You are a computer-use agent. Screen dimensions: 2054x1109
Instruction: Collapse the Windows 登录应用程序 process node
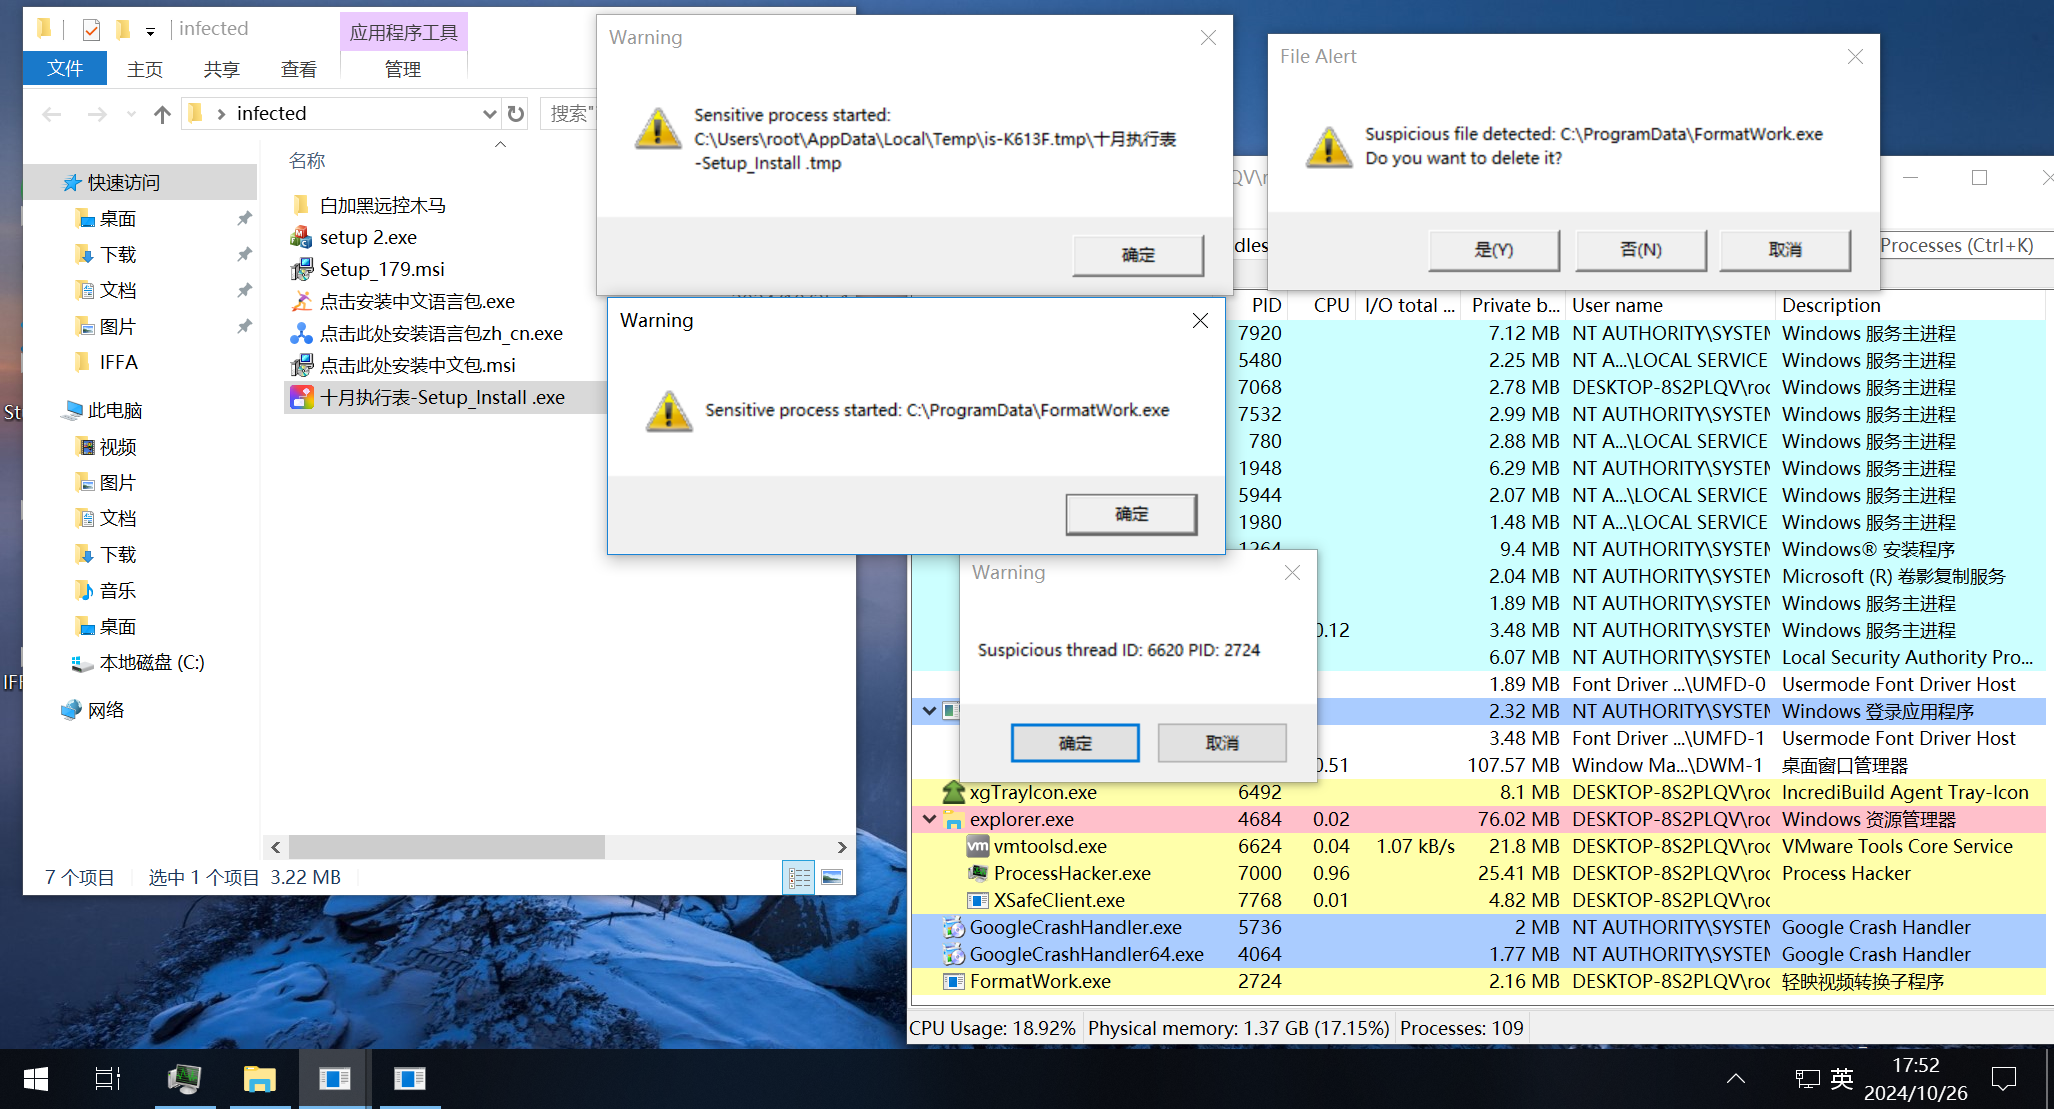929,711
